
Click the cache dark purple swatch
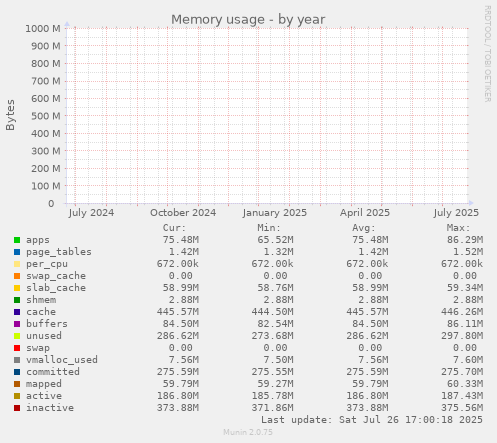17,312
